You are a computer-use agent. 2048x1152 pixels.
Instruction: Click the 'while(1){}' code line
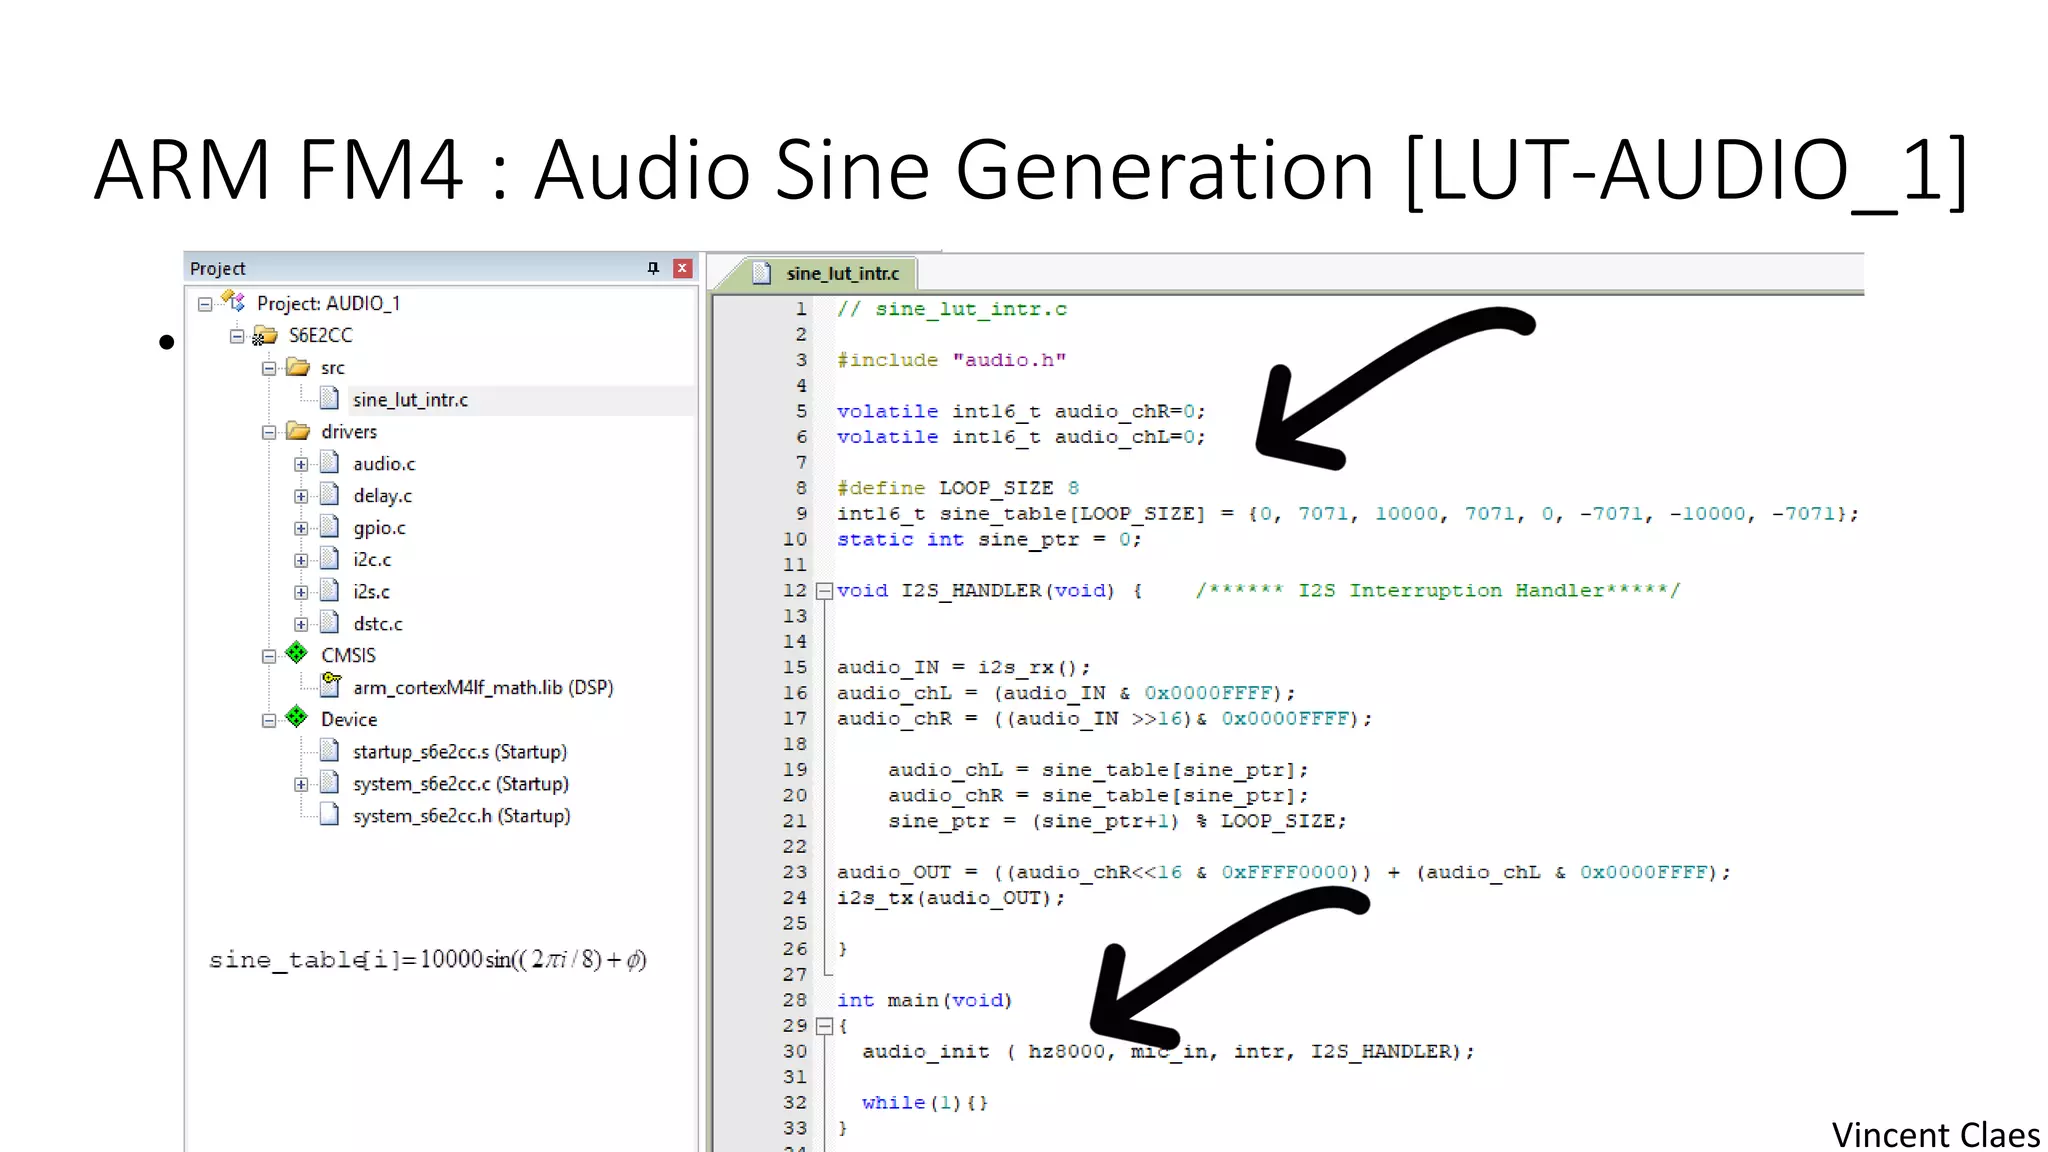click(925, 1102)
